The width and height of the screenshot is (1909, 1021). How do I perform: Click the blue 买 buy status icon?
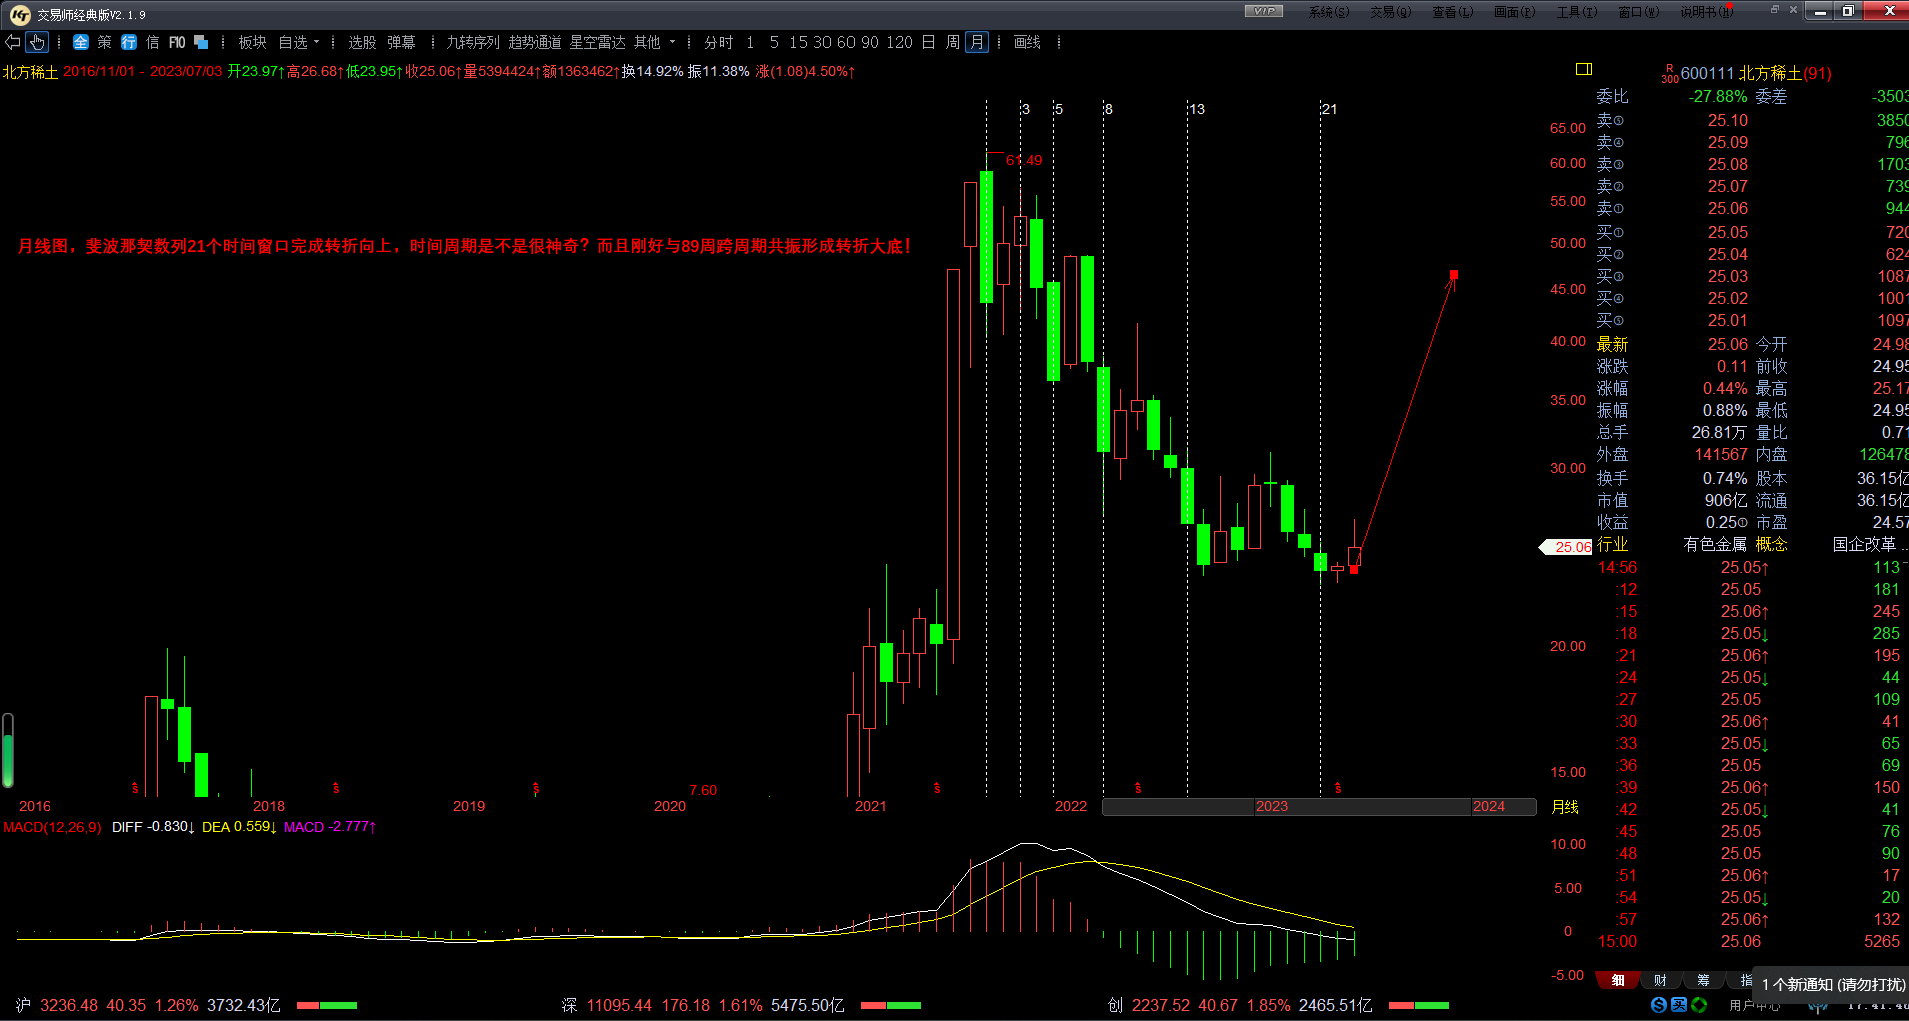1679,1005
